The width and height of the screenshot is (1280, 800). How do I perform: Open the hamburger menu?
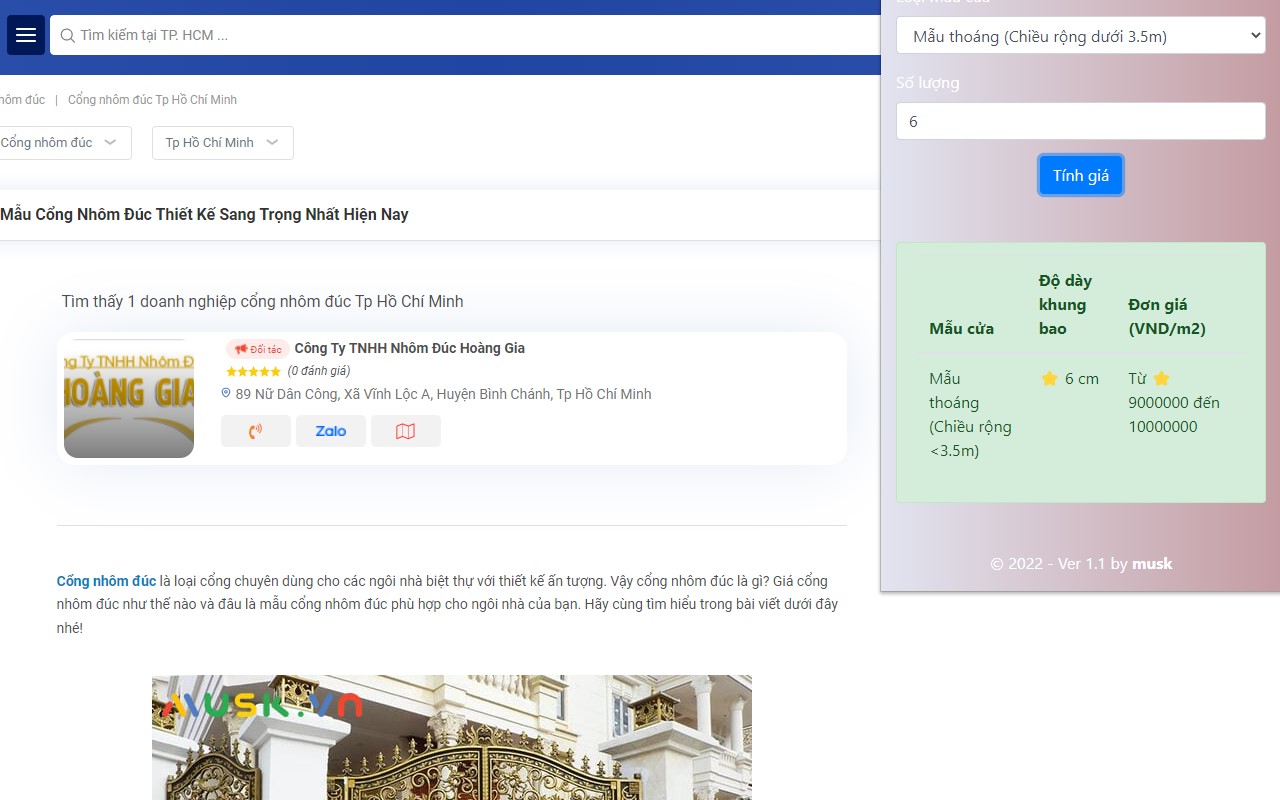pos(26,35)
